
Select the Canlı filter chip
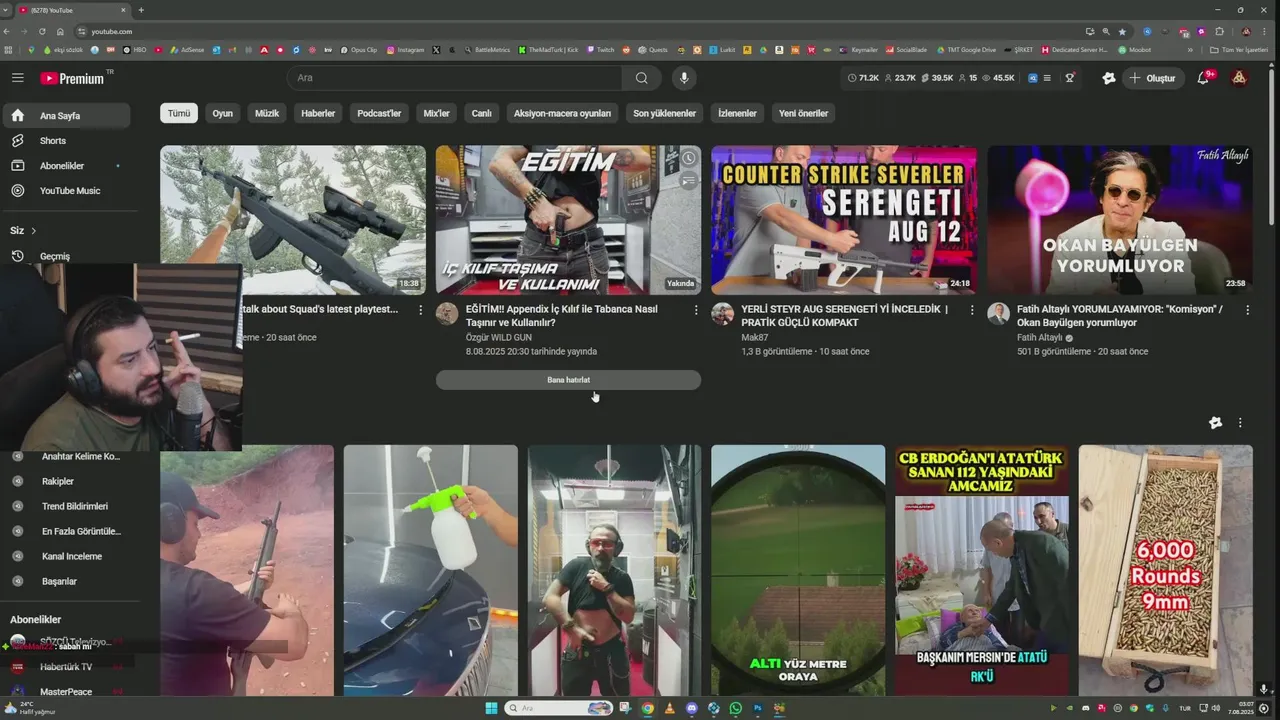(x=482, y=113)
